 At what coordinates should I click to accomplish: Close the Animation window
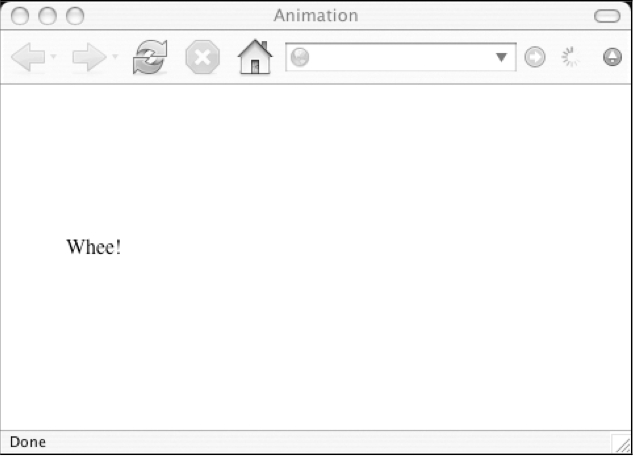tap(20, 16)
